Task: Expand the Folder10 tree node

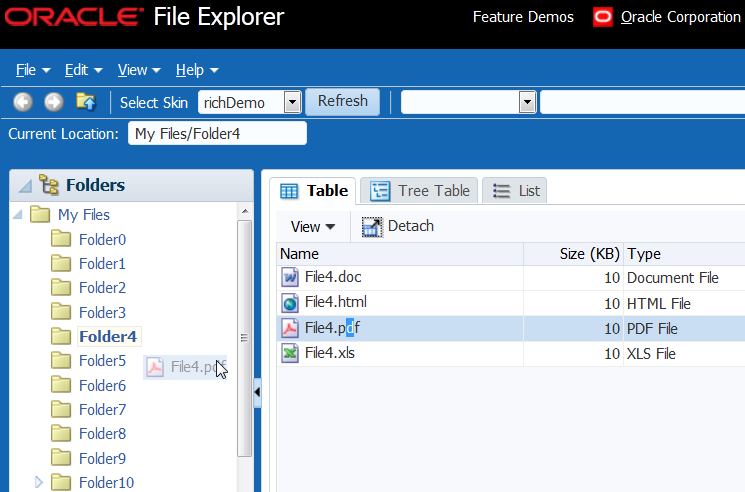Action: point(39,482)
